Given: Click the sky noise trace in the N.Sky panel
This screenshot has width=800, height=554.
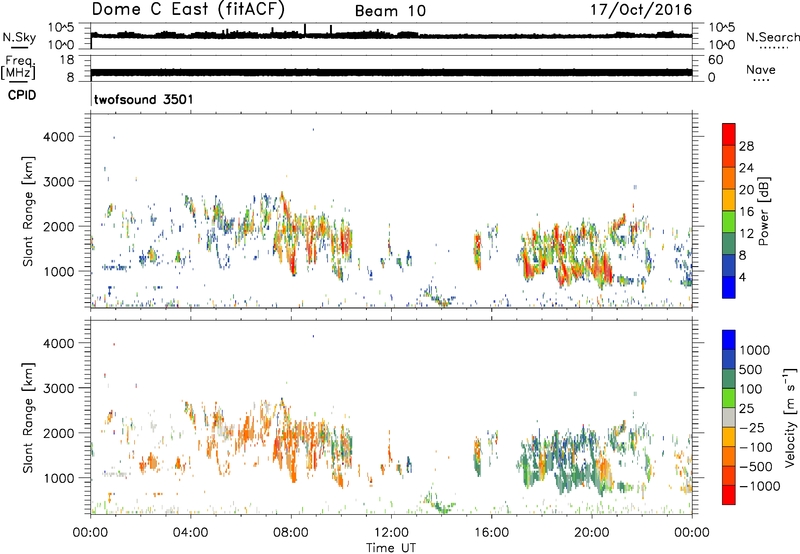Looking at the screenshot, I should point(392,36).
